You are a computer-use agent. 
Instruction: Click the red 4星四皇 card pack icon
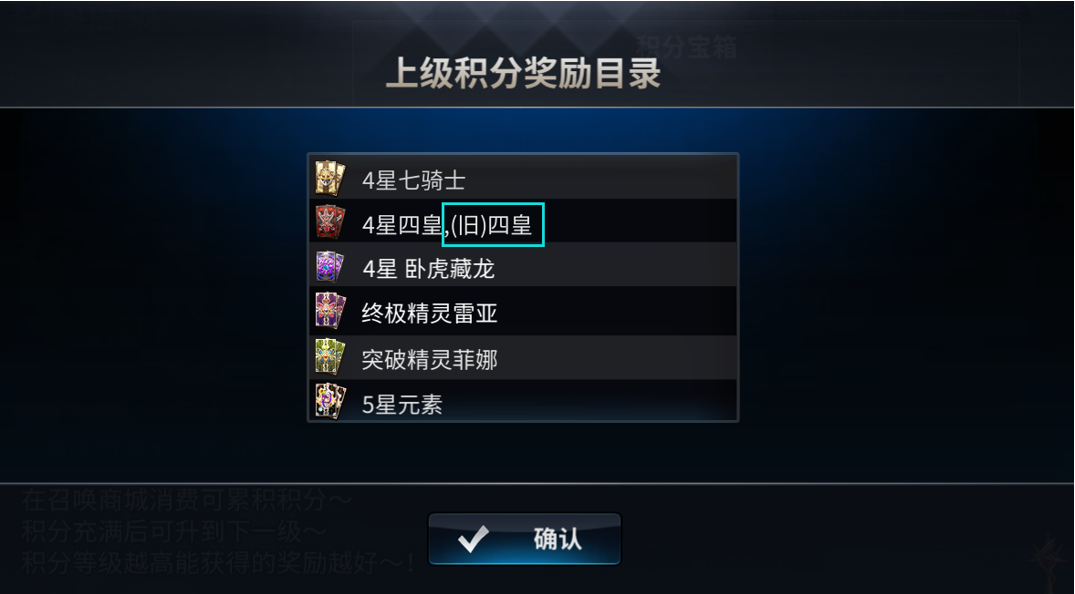[x=330, y=222]
